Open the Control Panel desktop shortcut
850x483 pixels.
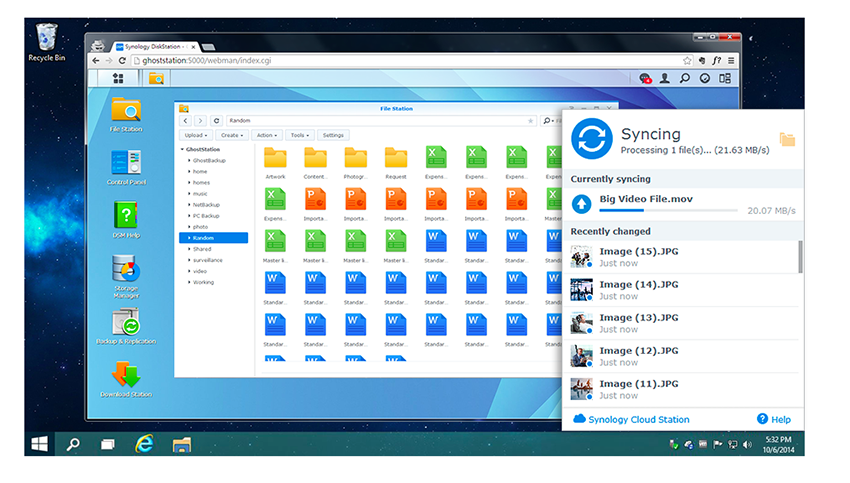click(126, 167)
